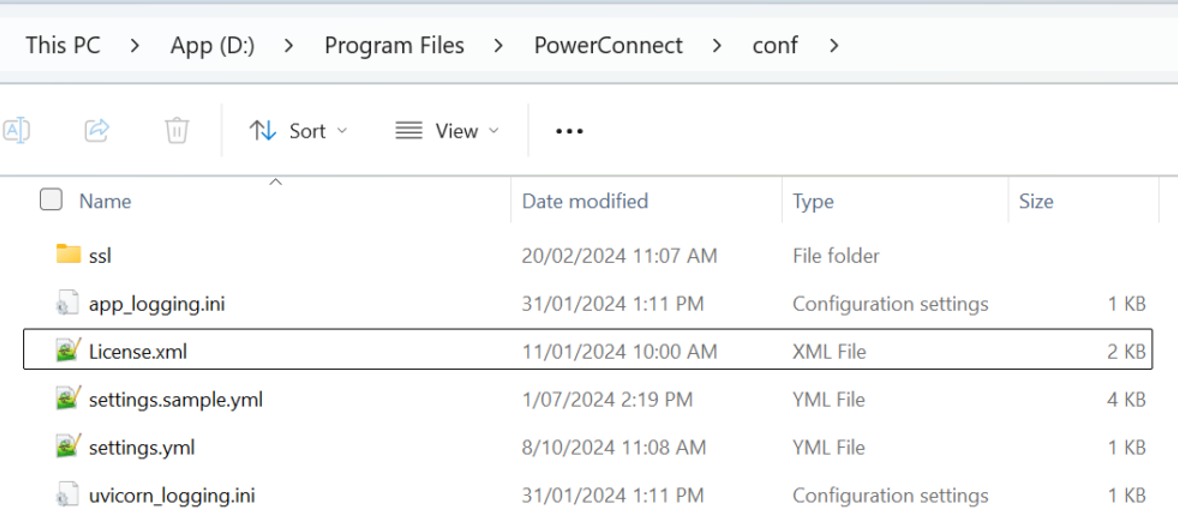
Task: Select the app_logging.ini file icon
Action: click(68, 303)
